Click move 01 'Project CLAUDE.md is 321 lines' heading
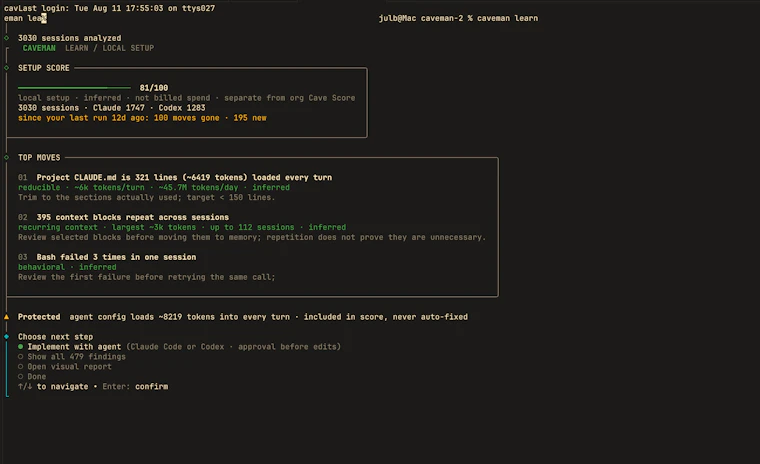760x464 pixels. coord(184,177)
